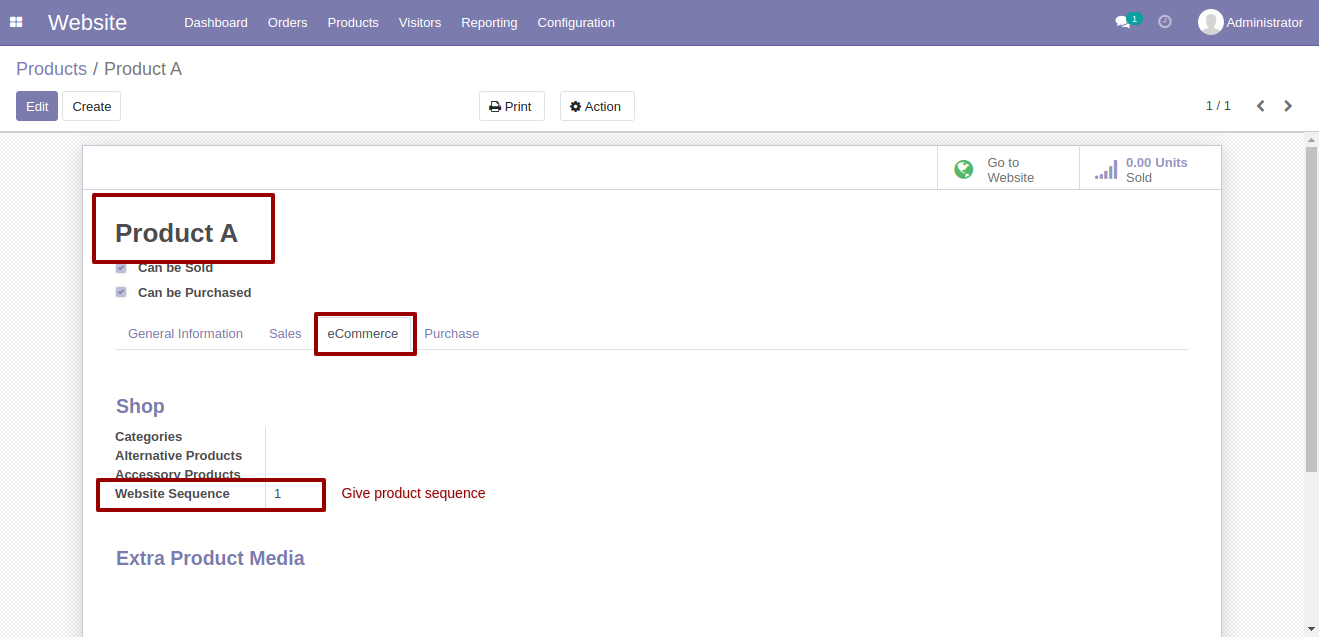Click the Alternative Products label
This screenshot has height=637, width=1319.
[179, 456]
